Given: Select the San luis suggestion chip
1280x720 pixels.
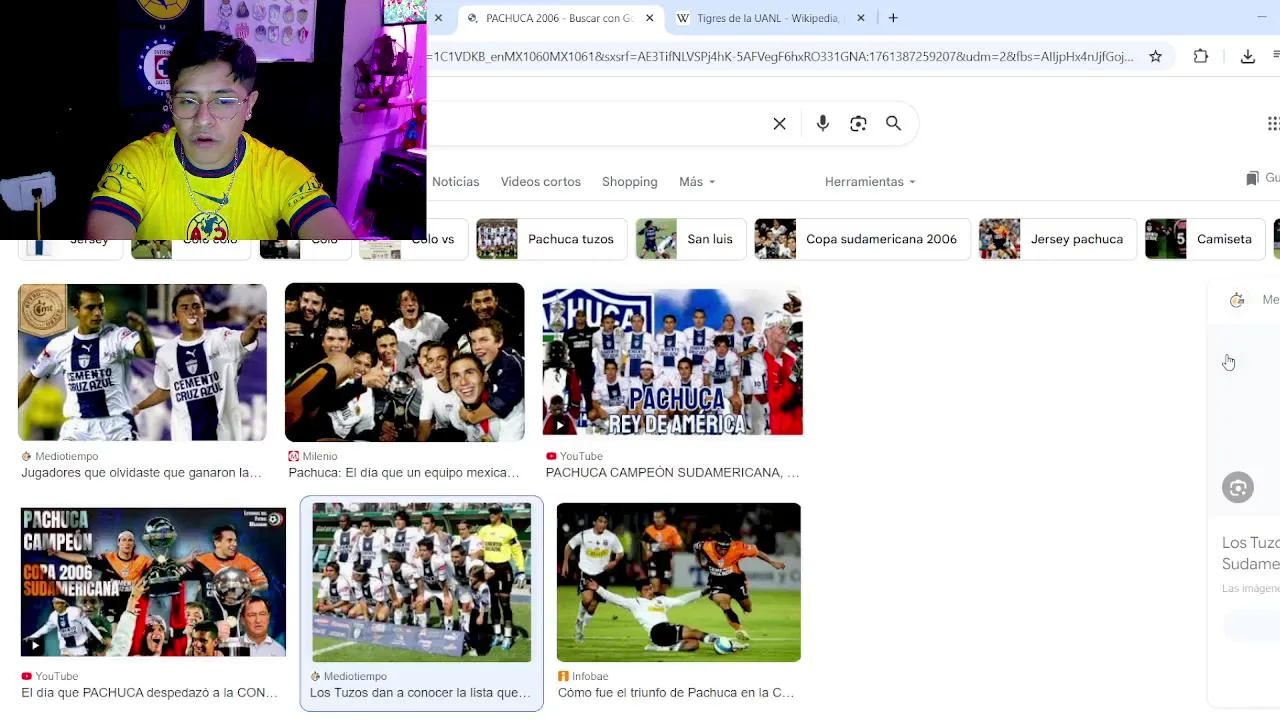Looking at the screenshot, I should 690,239.
